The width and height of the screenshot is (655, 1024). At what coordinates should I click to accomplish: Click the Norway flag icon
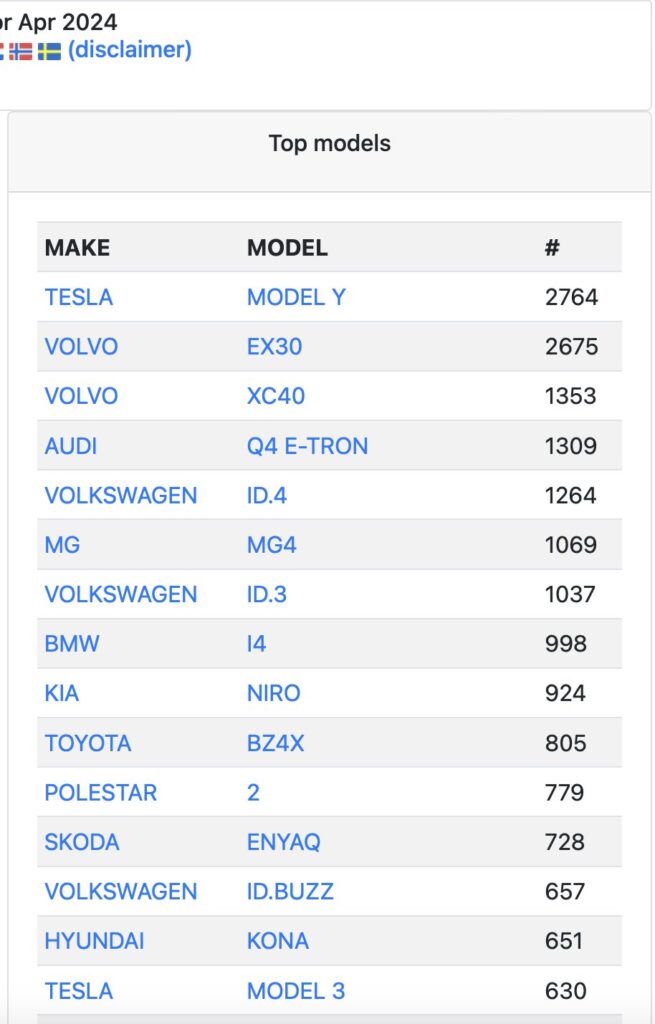20,51
